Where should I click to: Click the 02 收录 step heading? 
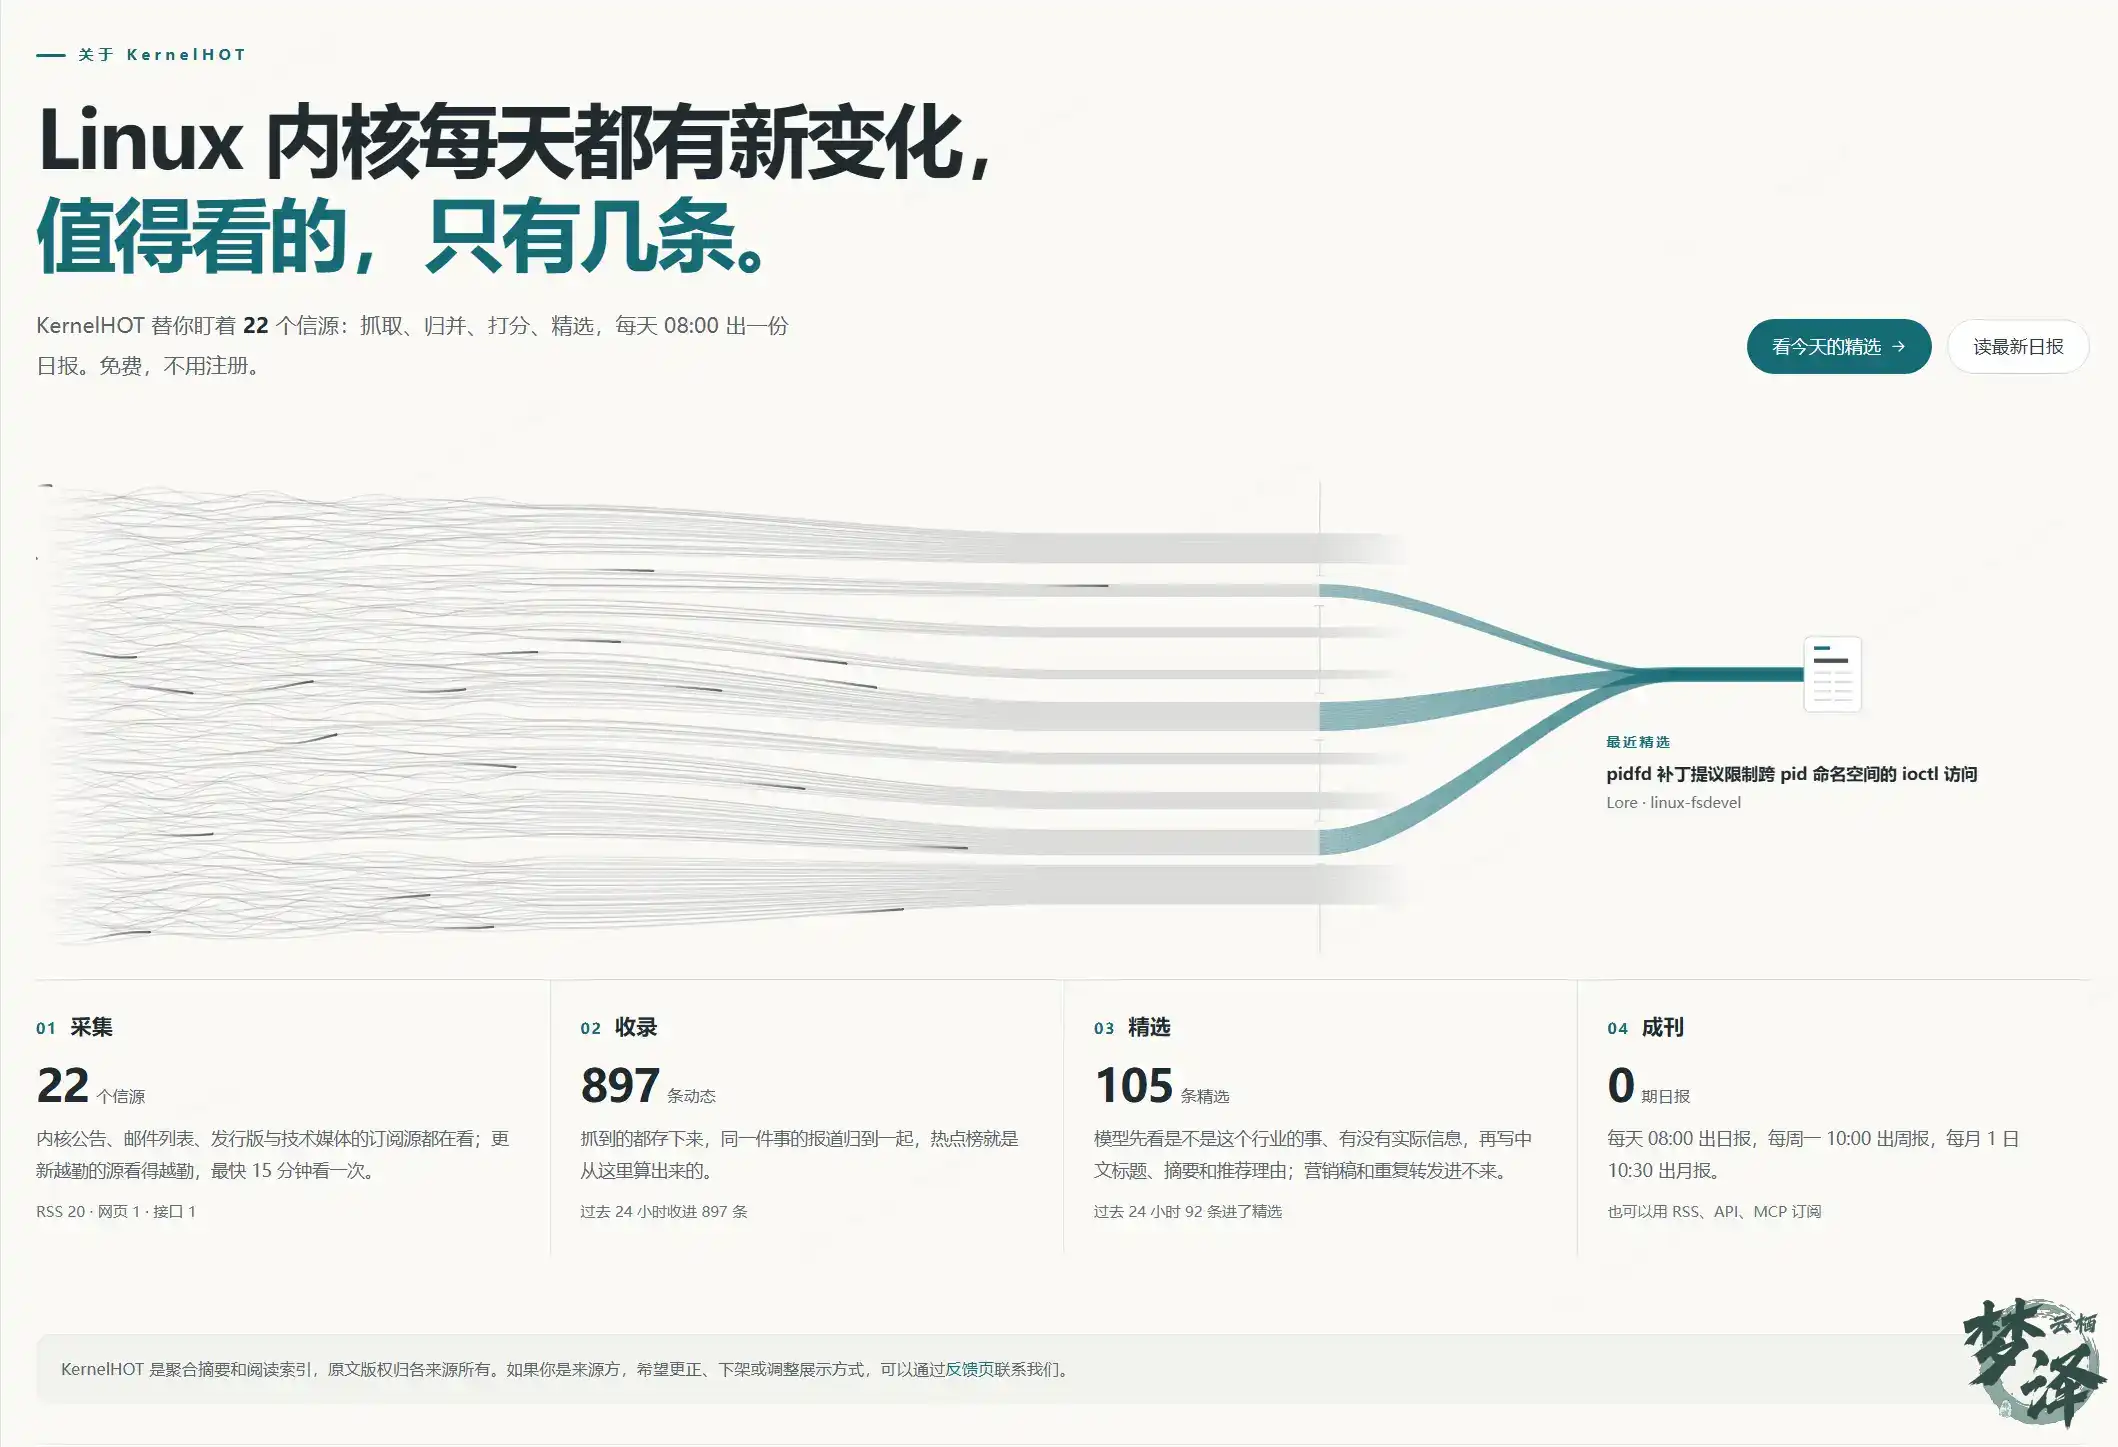tap(619, 1027)
